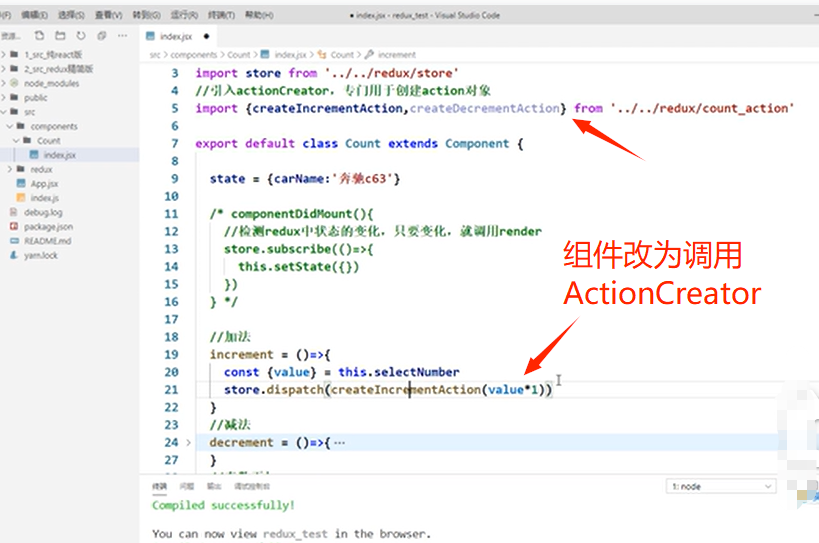Select the index.jsx editor tab
The image size is (819, 543).
176,36
